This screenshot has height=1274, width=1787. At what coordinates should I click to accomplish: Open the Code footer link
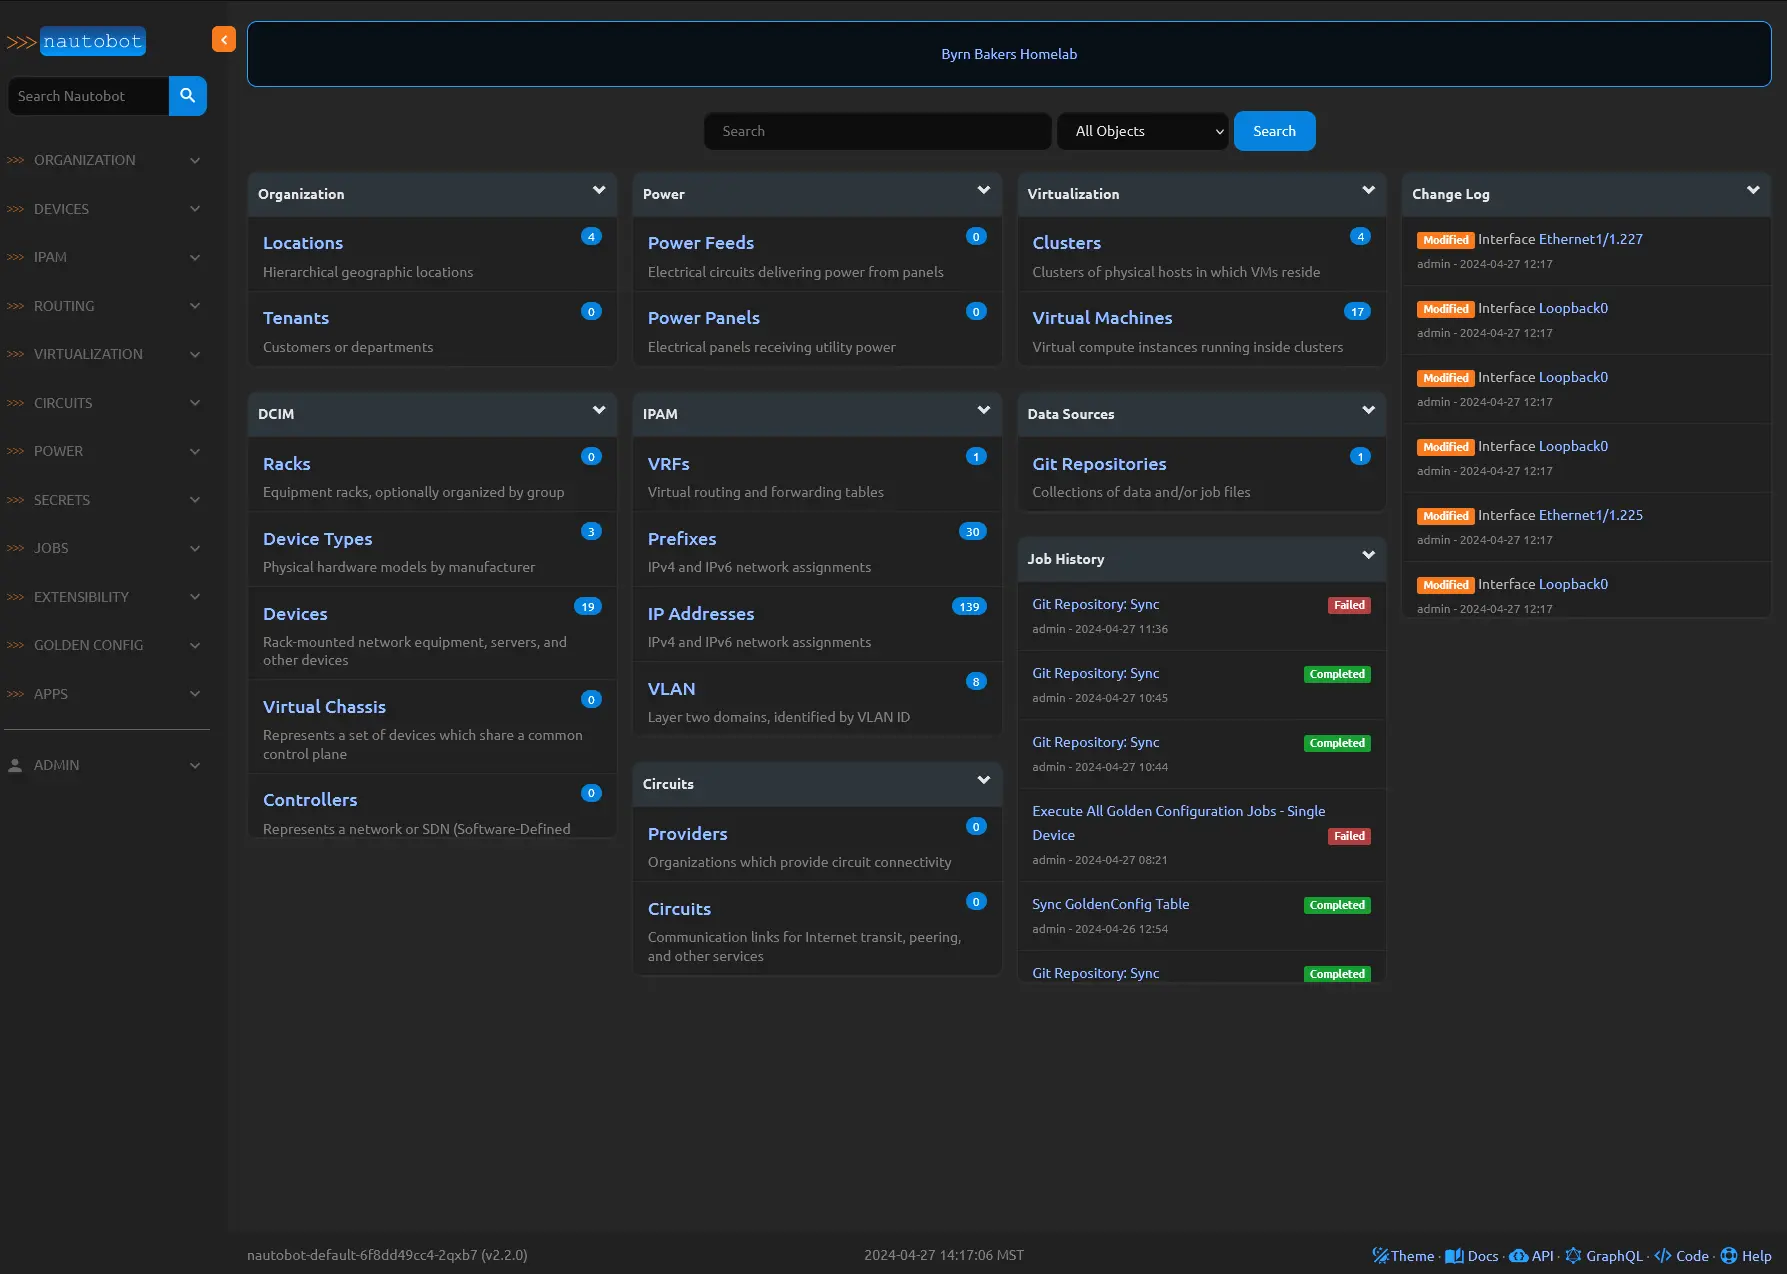[1682, 1256]
